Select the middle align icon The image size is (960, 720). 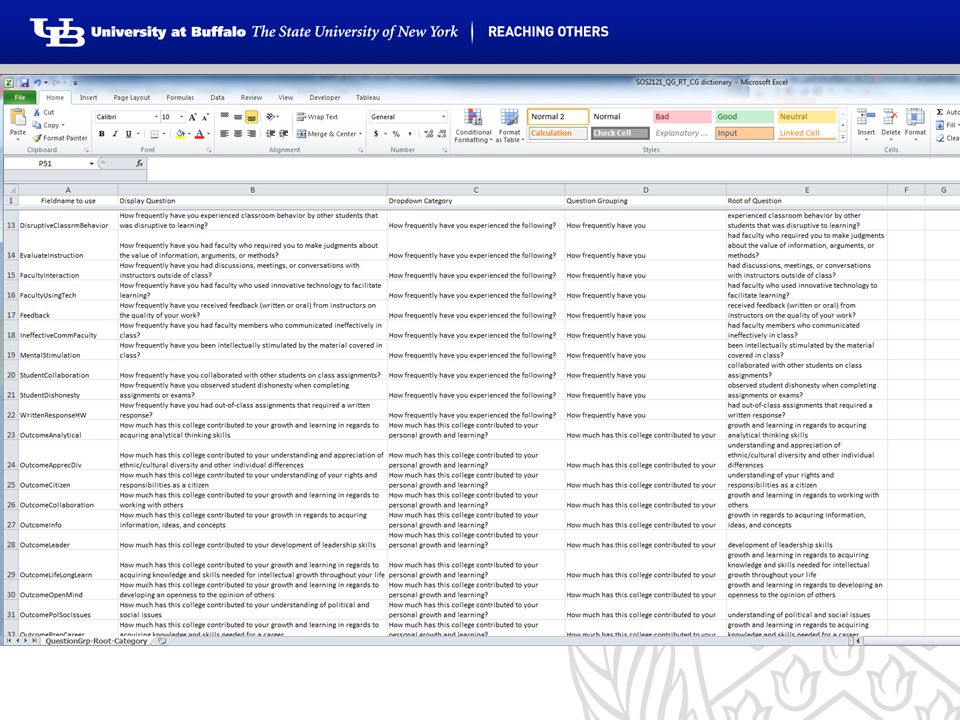tap(238, 116)
